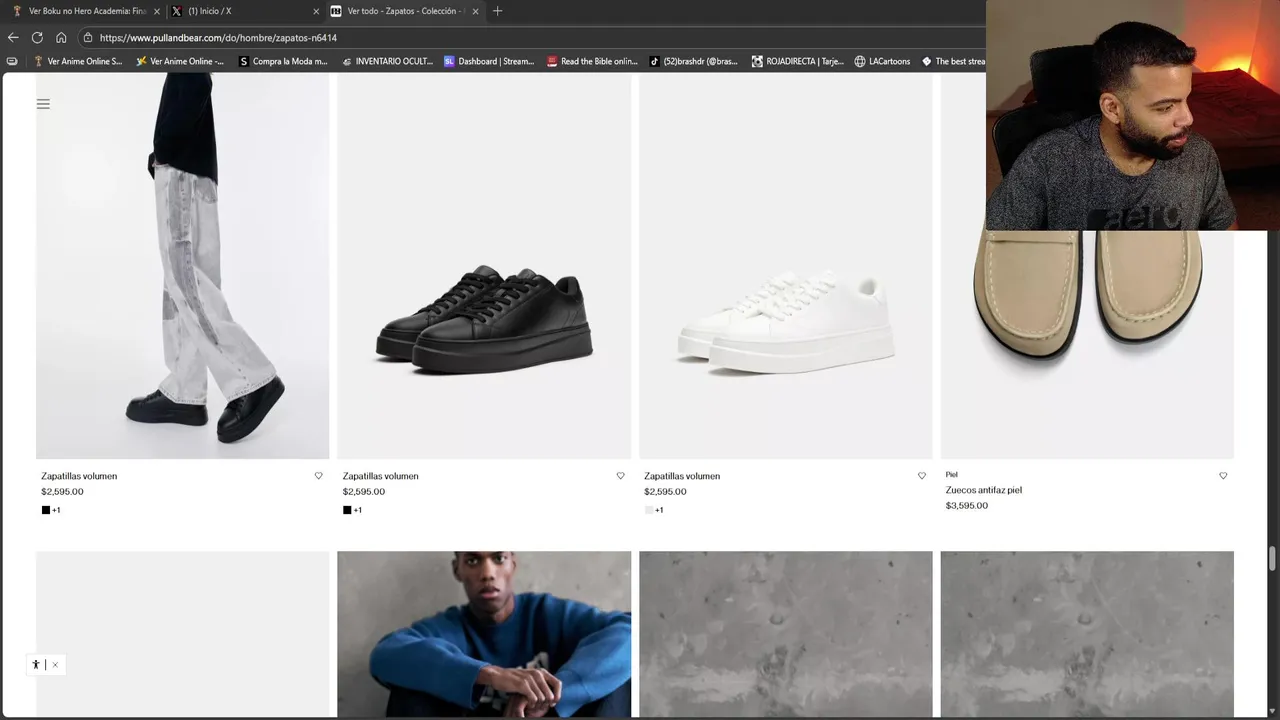Open The best strea... bookmark

953,61
